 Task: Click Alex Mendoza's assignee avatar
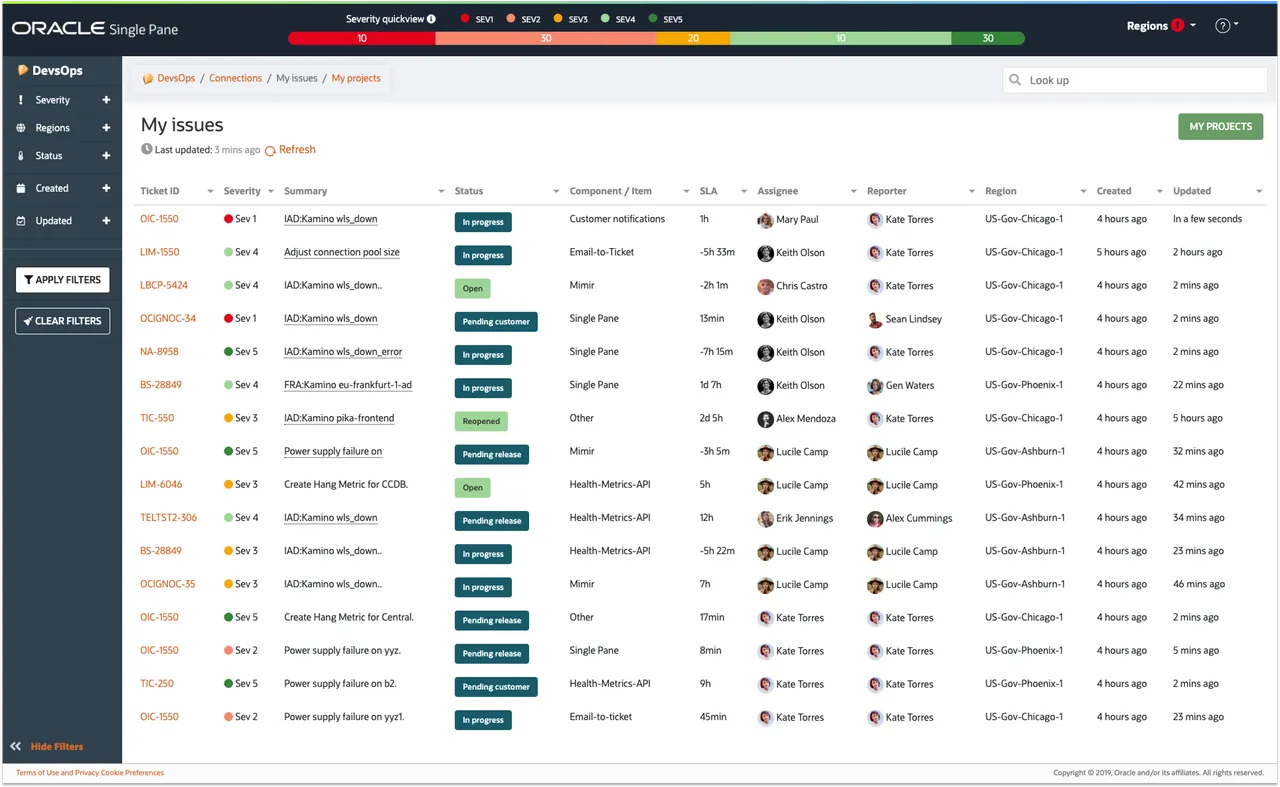coord(765,419)
